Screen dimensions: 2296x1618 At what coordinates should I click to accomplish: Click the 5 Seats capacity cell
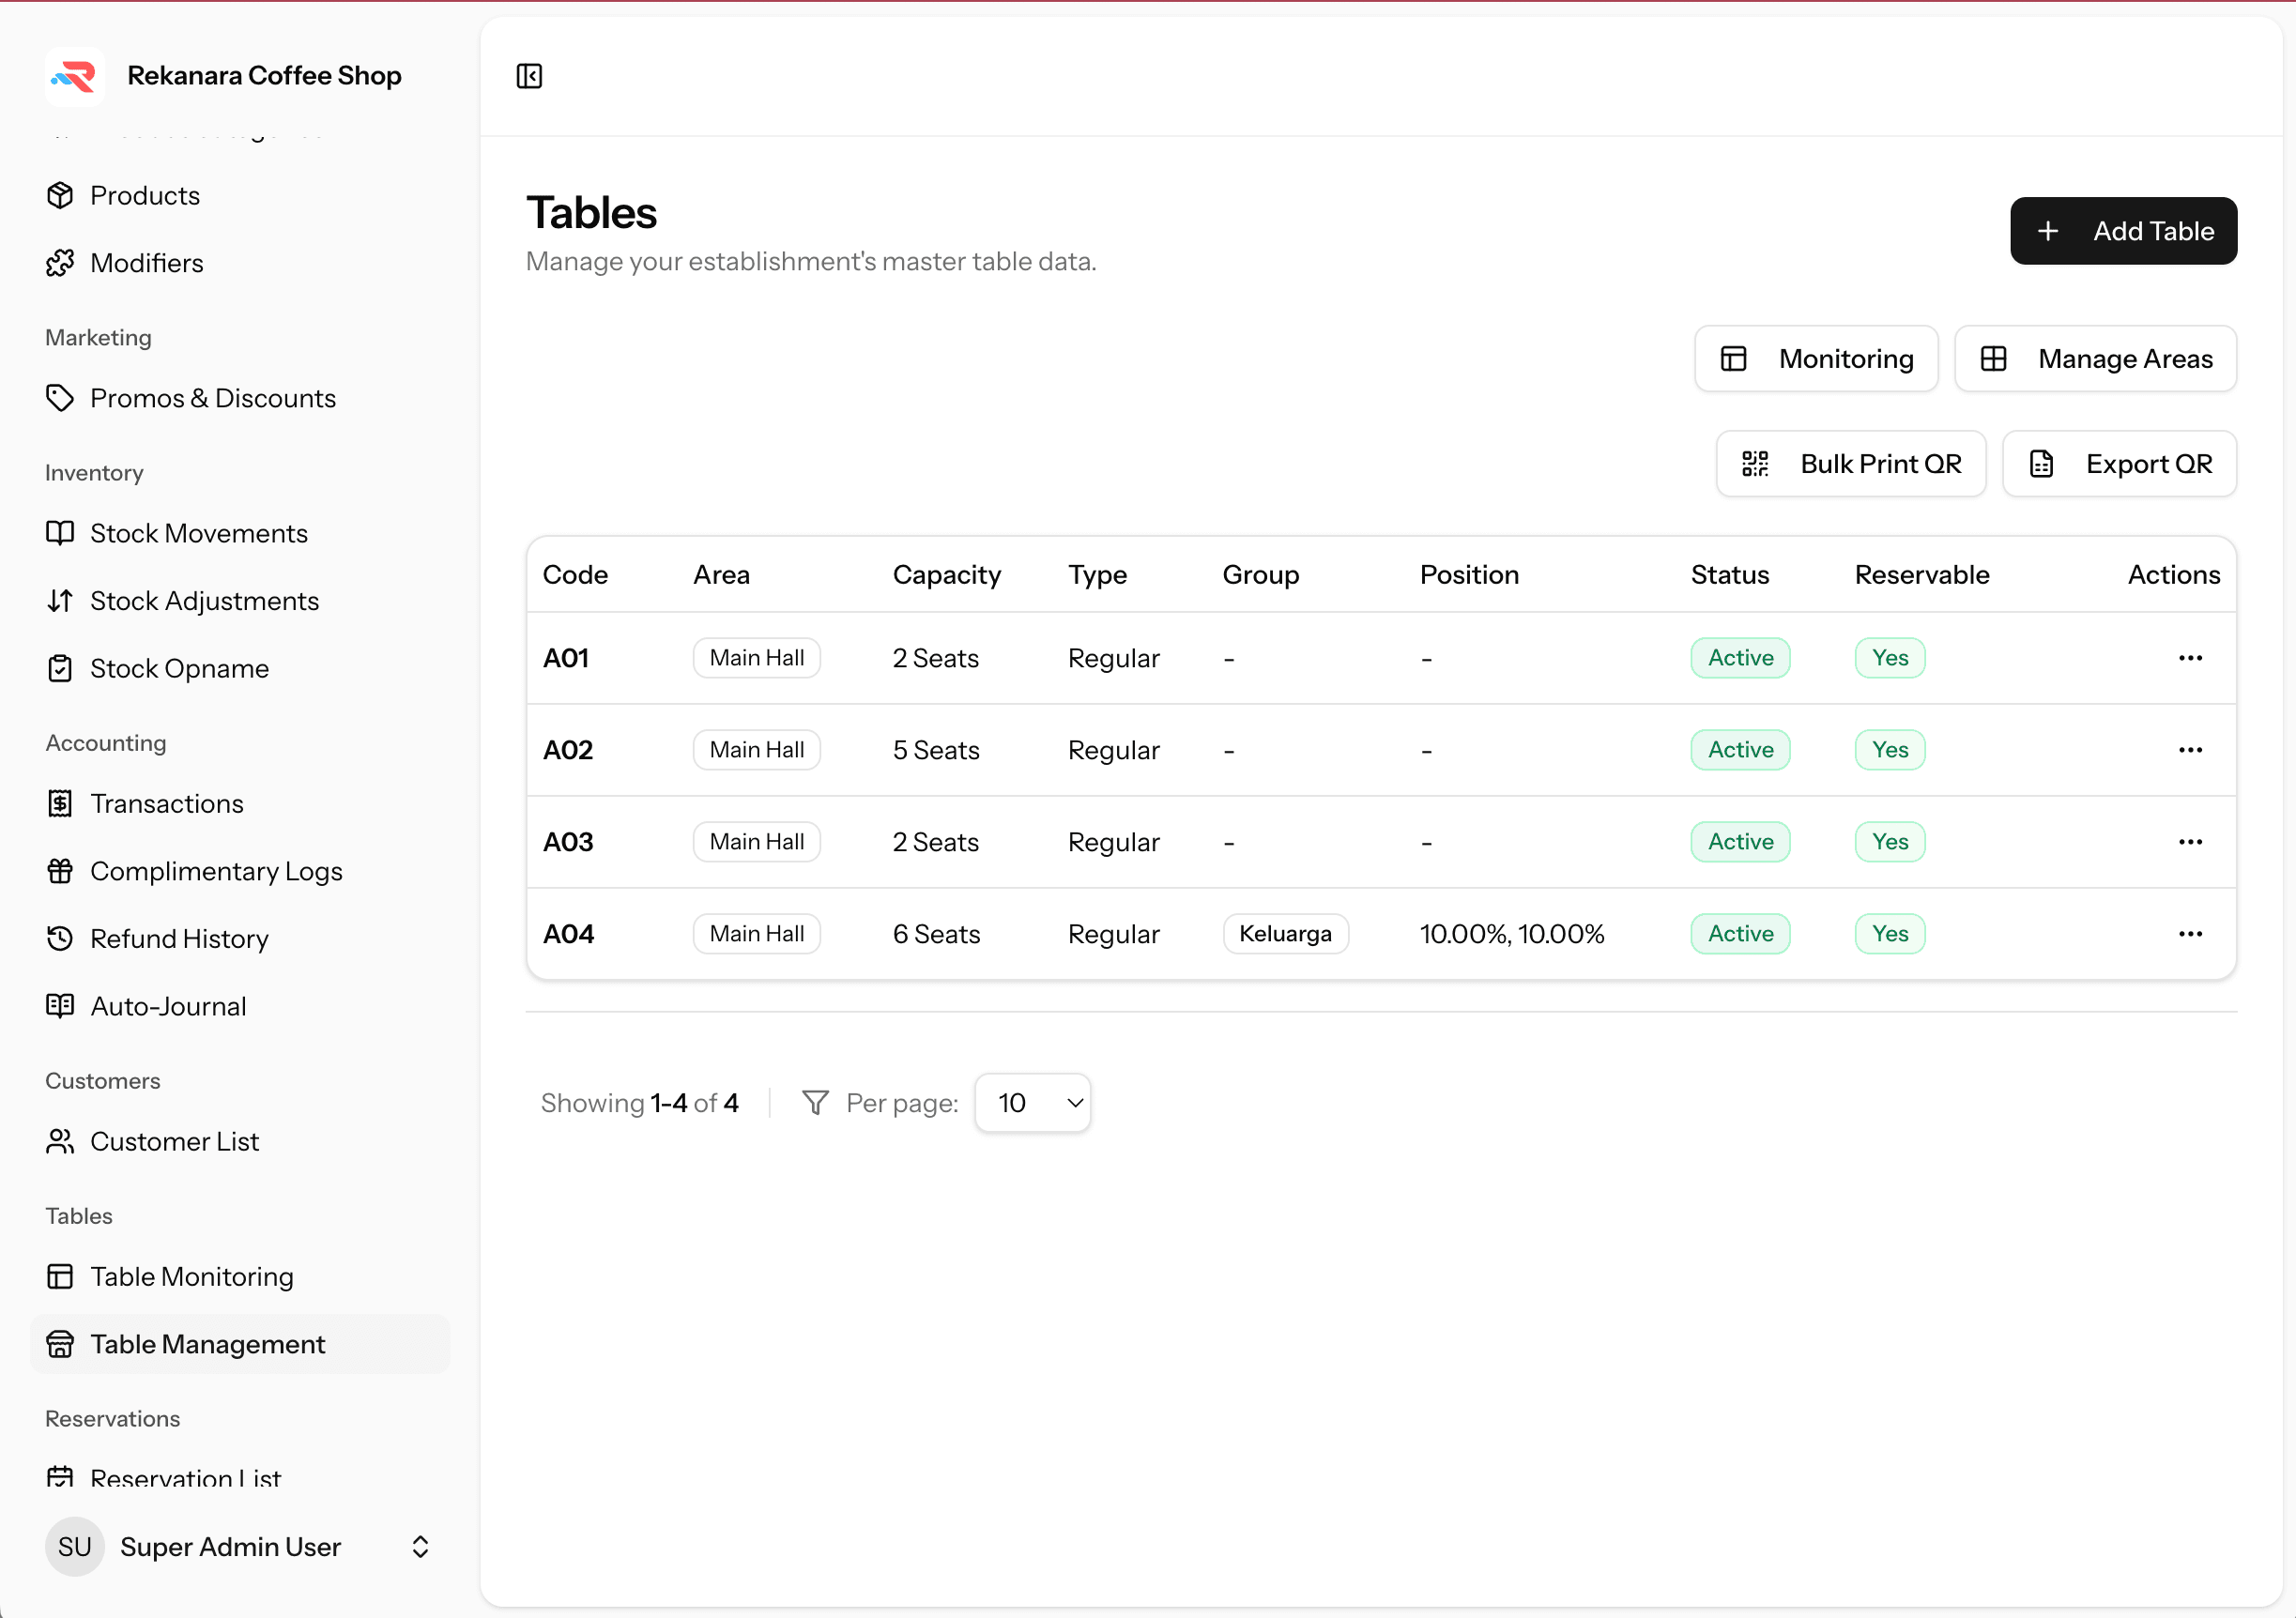coord(936,750)
